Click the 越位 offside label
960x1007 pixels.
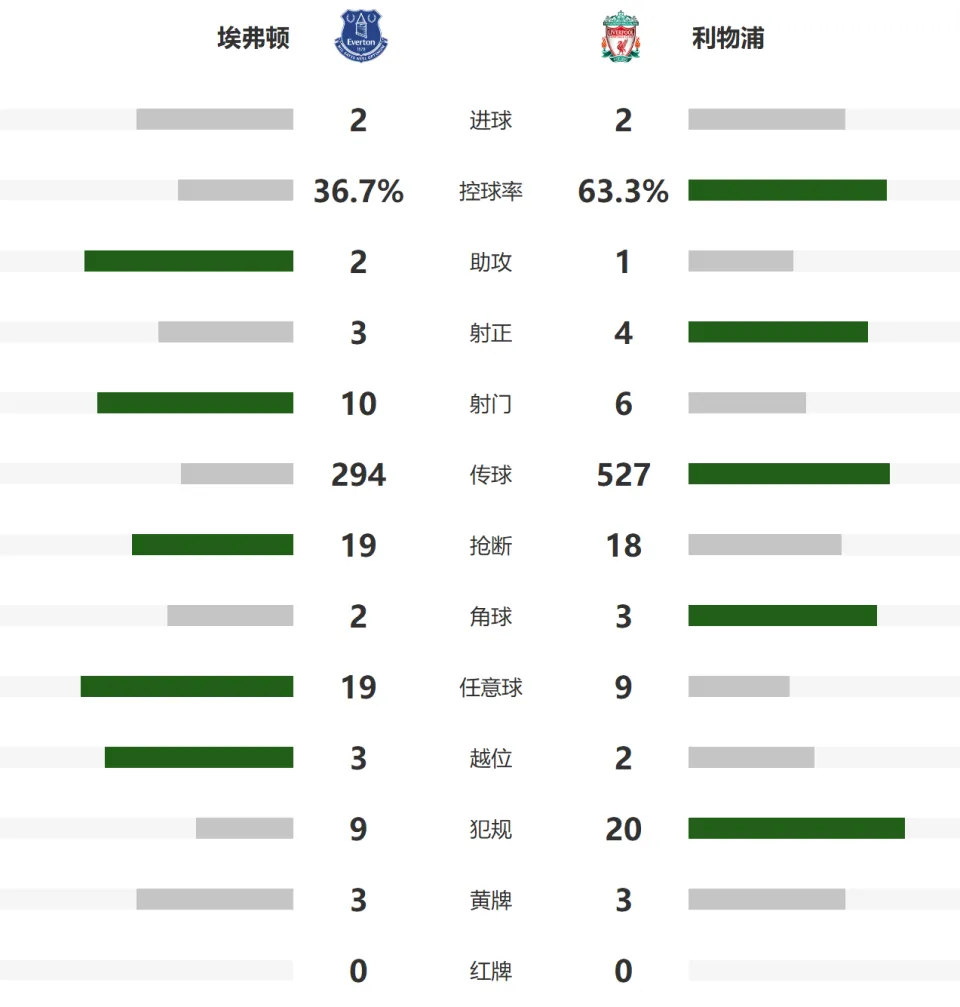click(491, 758)
